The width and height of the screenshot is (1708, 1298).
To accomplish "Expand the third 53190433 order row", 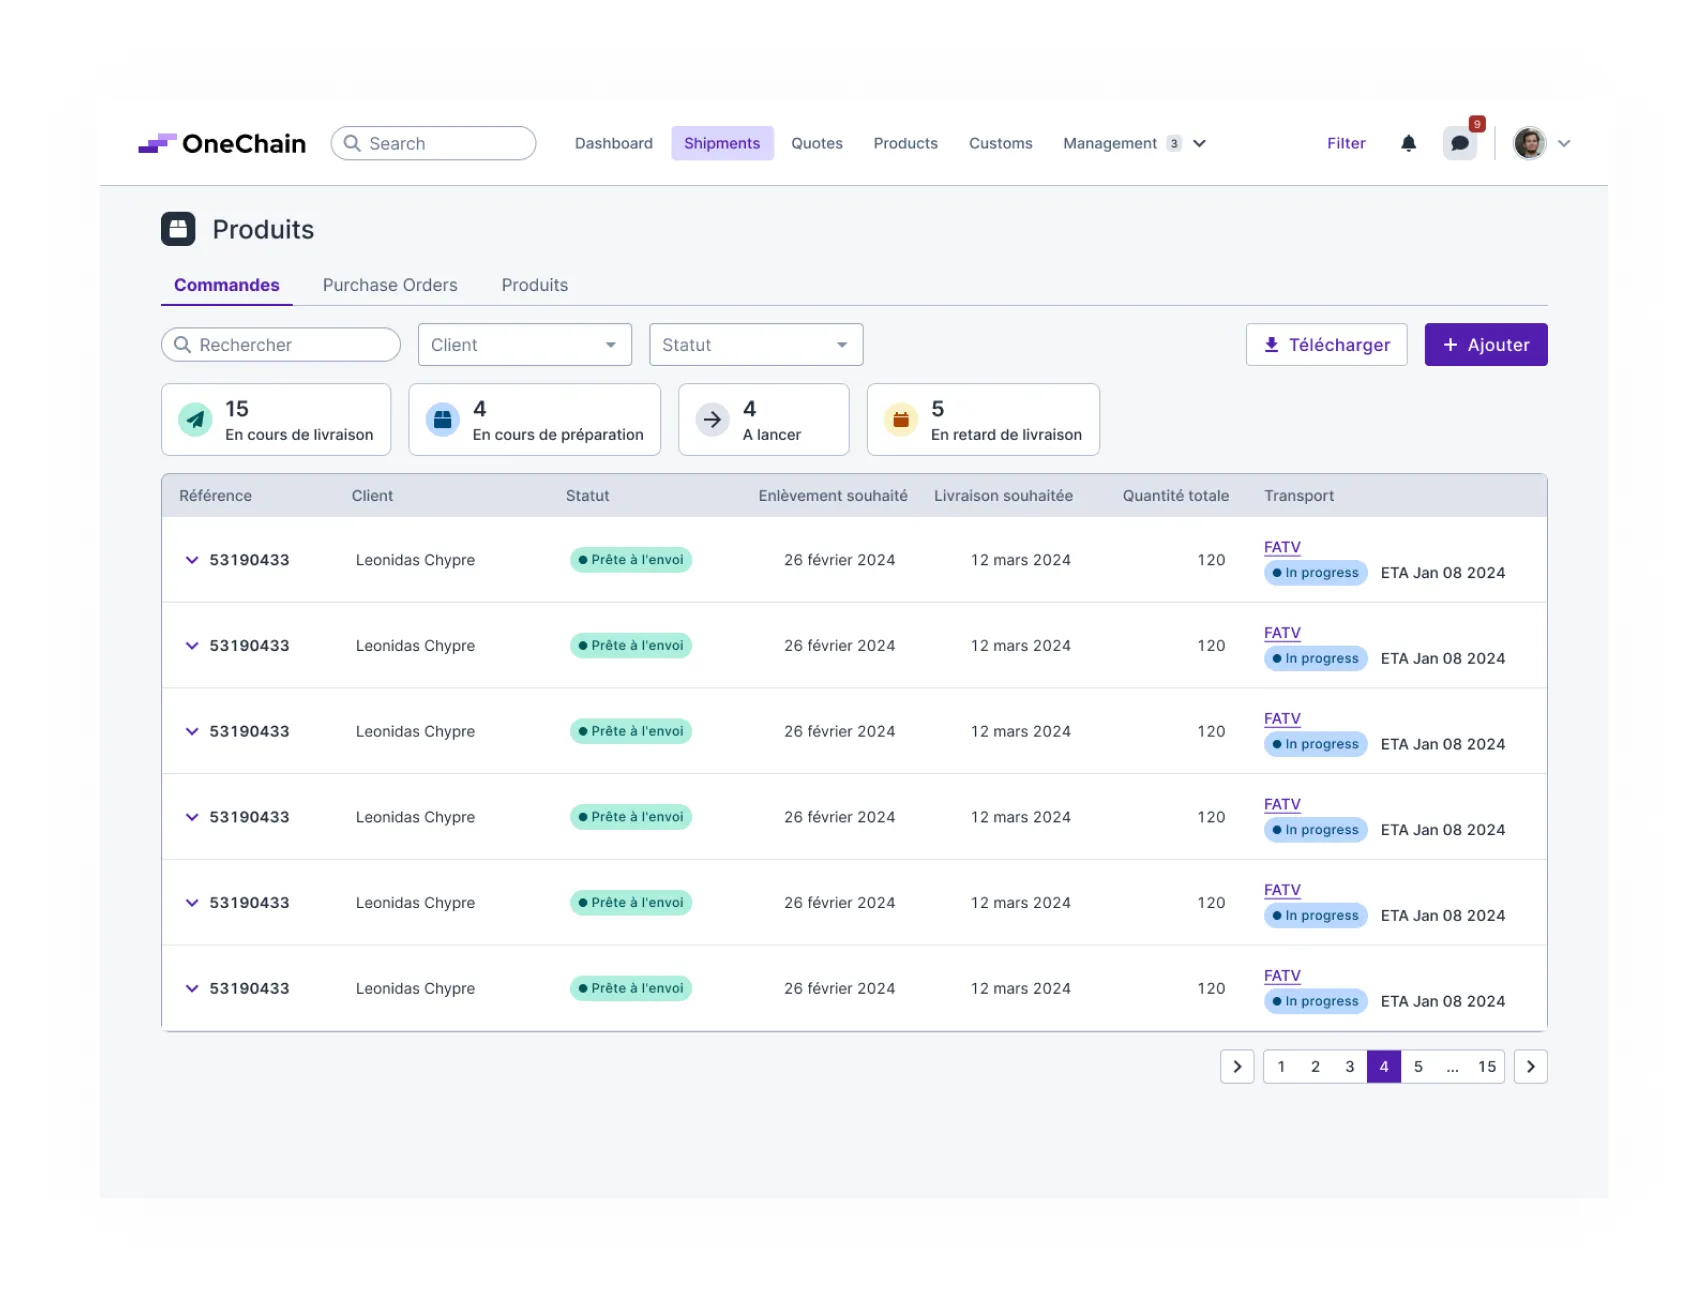I will coord(192,731).
